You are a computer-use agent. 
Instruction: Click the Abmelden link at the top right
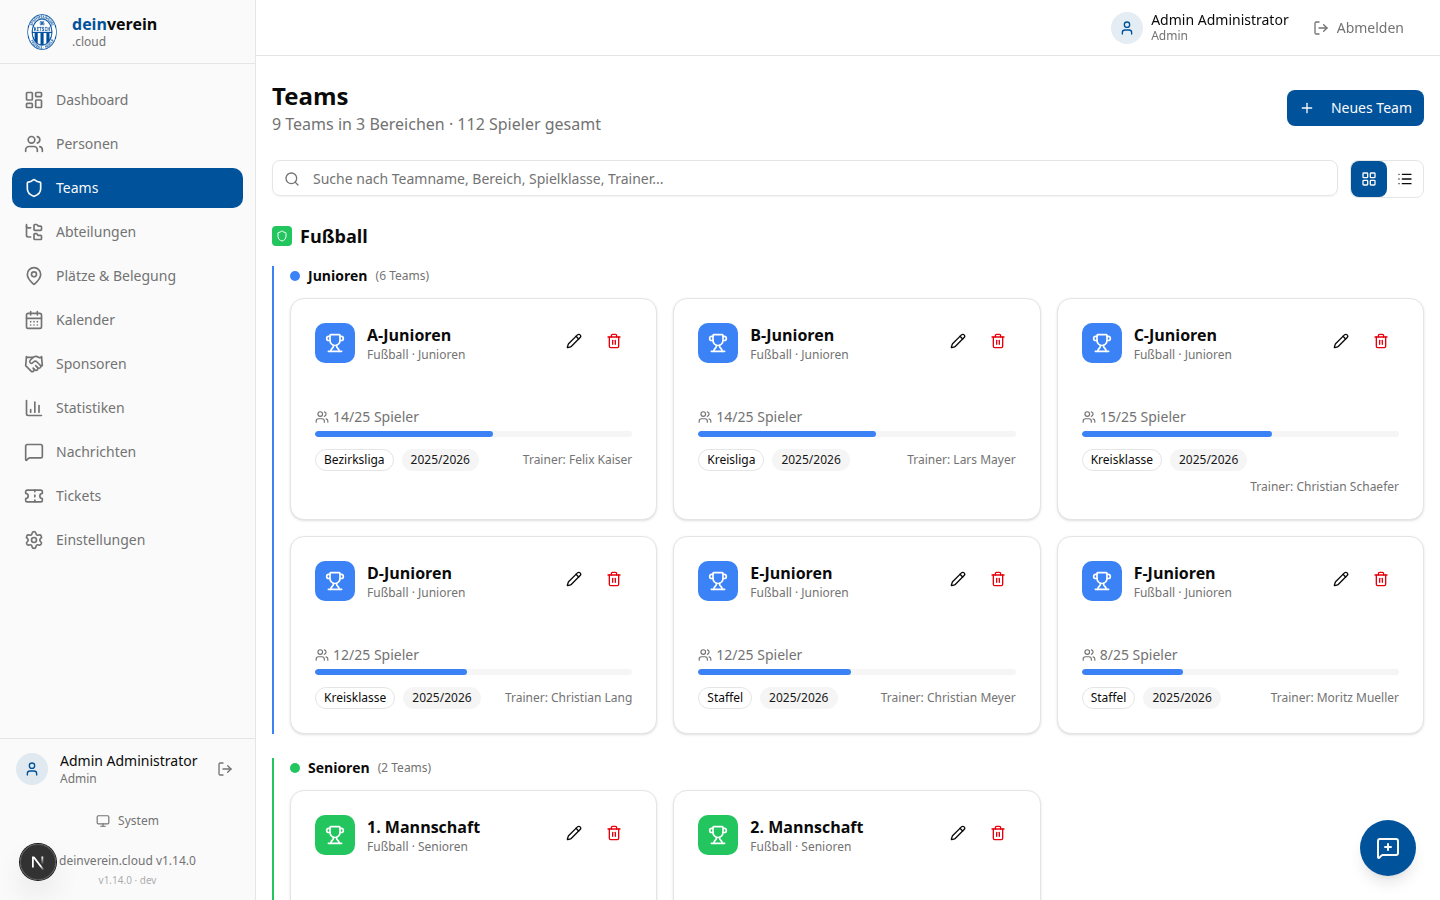(x=1359, y=27)
